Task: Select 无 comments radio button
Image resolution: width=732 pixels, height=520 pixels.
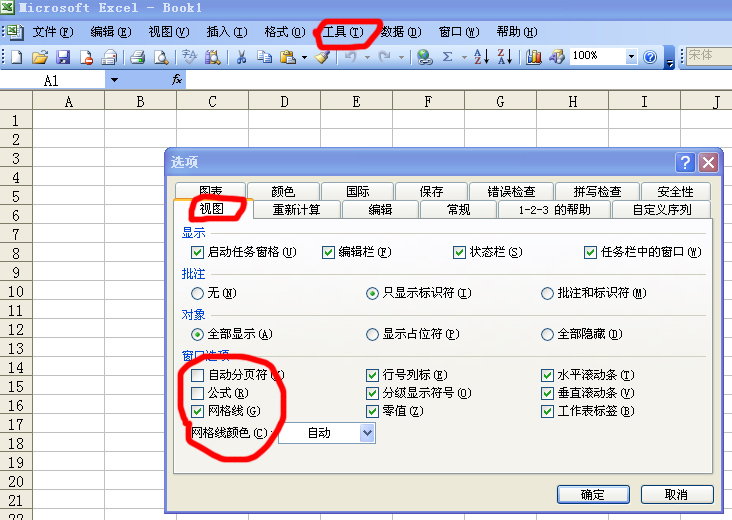Action: [197, 293]
